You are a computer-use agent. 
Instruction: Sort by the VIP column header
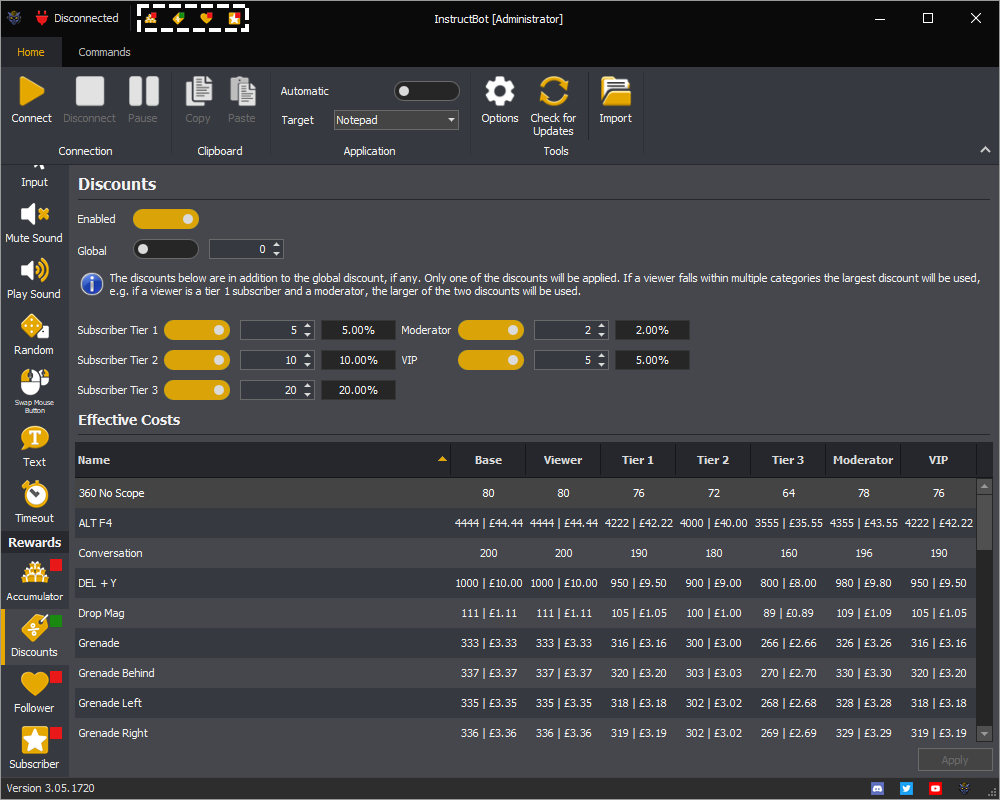coord(938,460)
